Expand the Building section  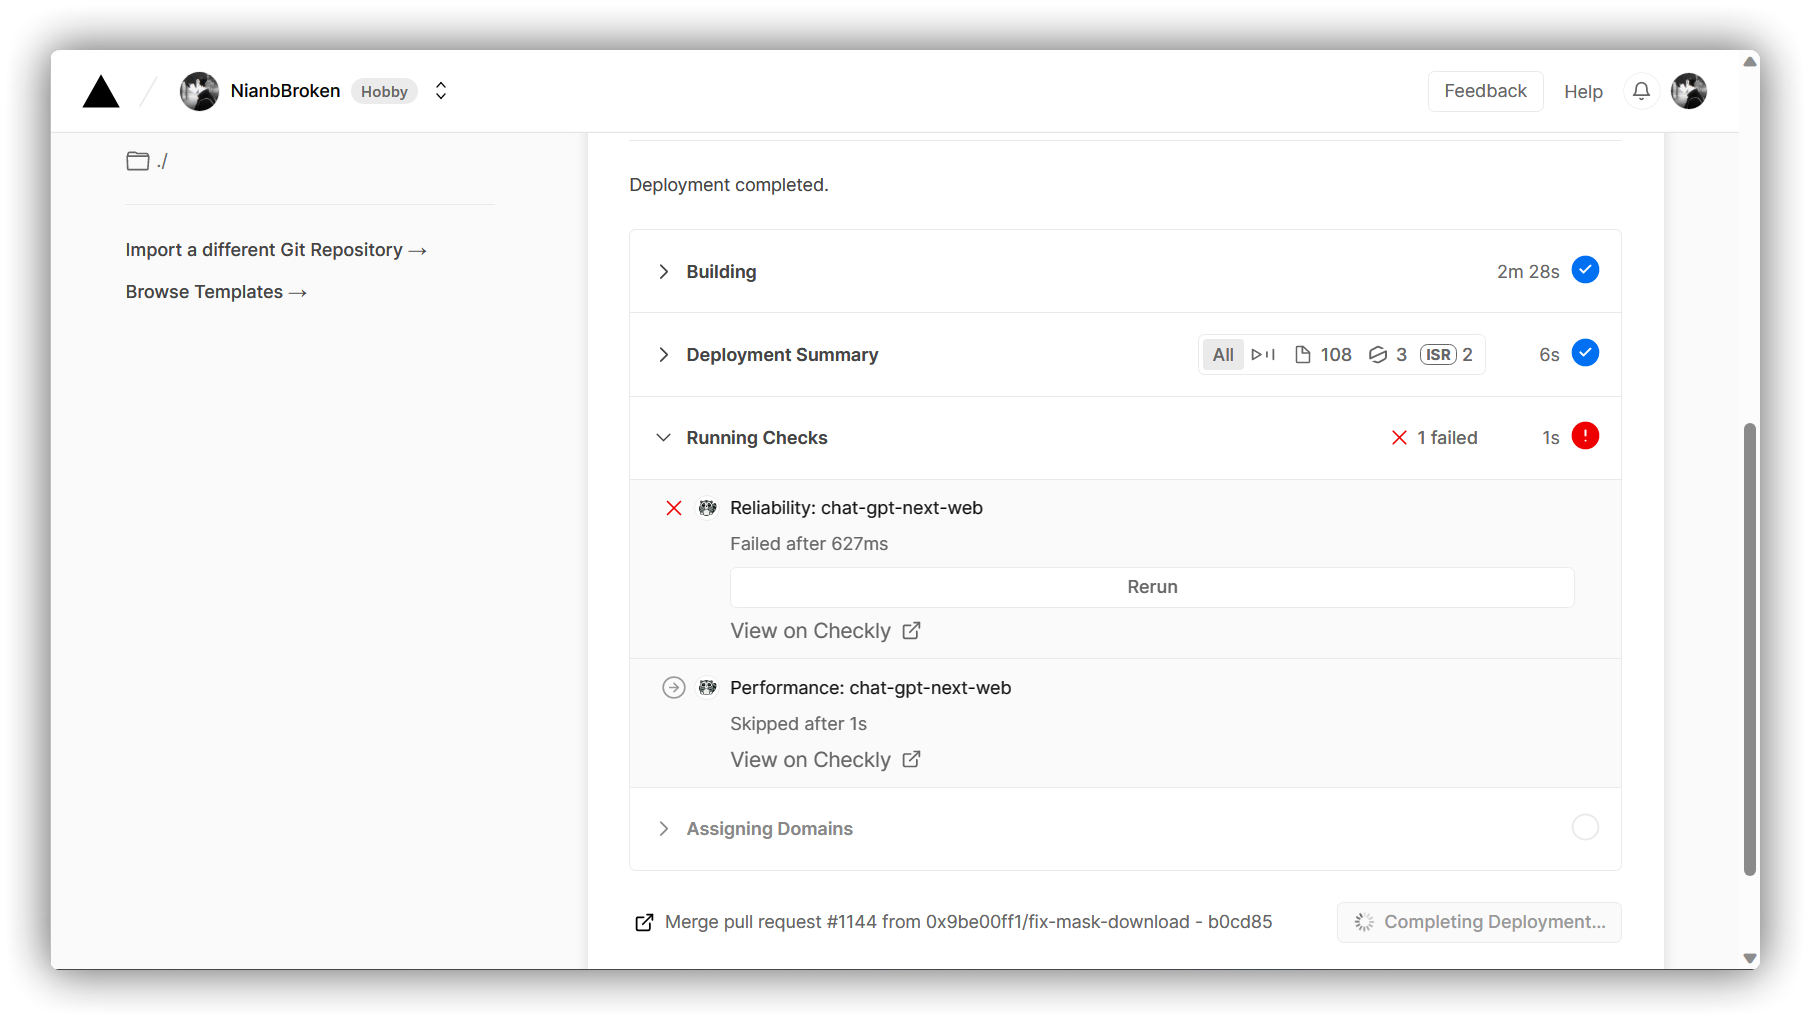[663, 271]
